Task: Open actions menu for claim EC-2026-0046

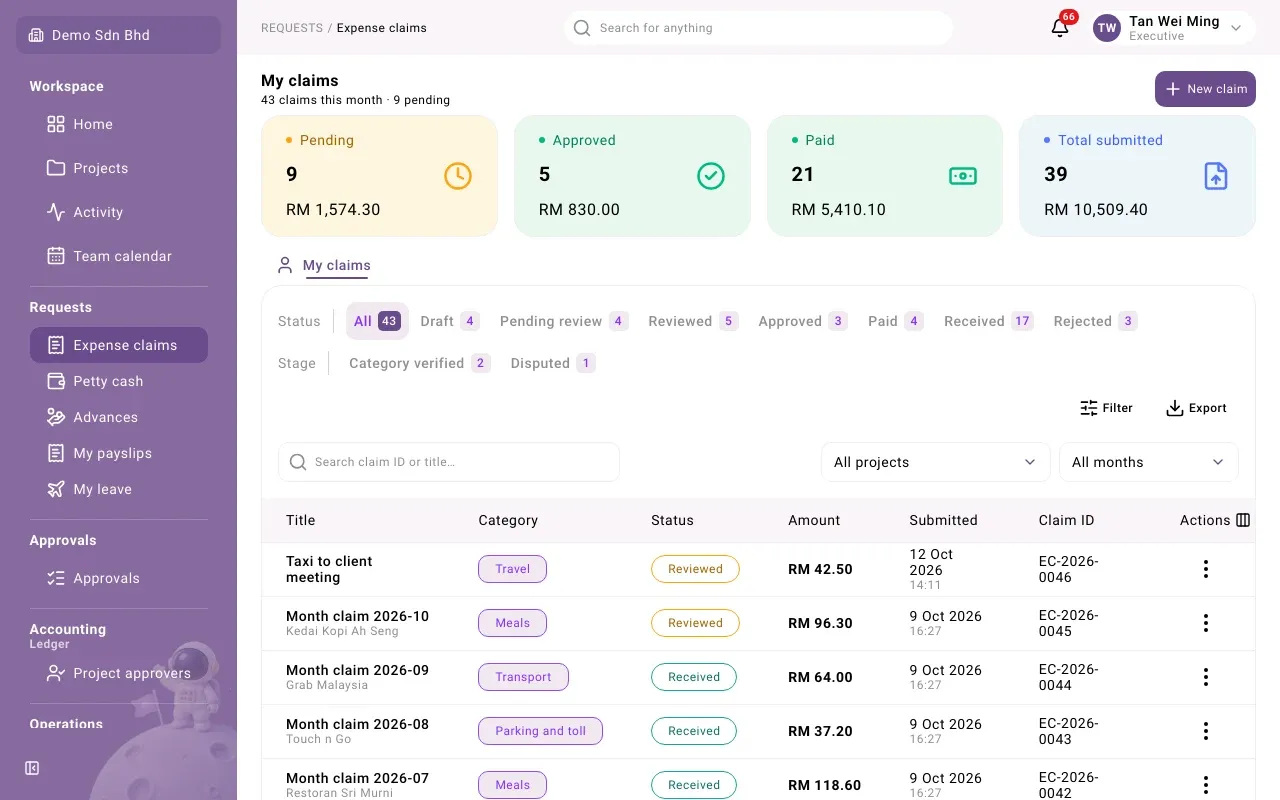Action: (1206, 569)
